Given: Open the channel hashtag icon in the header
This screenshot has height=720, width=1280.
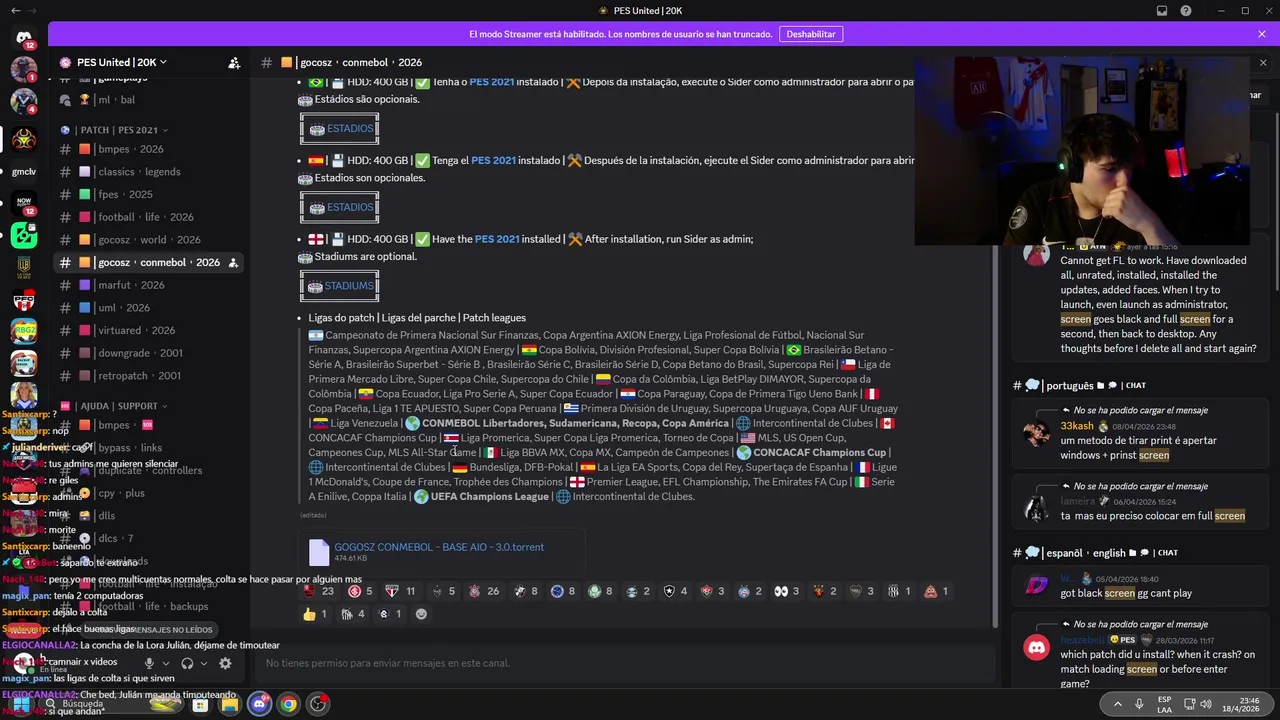Looking at the screenshot, I should tap(266, 62).
